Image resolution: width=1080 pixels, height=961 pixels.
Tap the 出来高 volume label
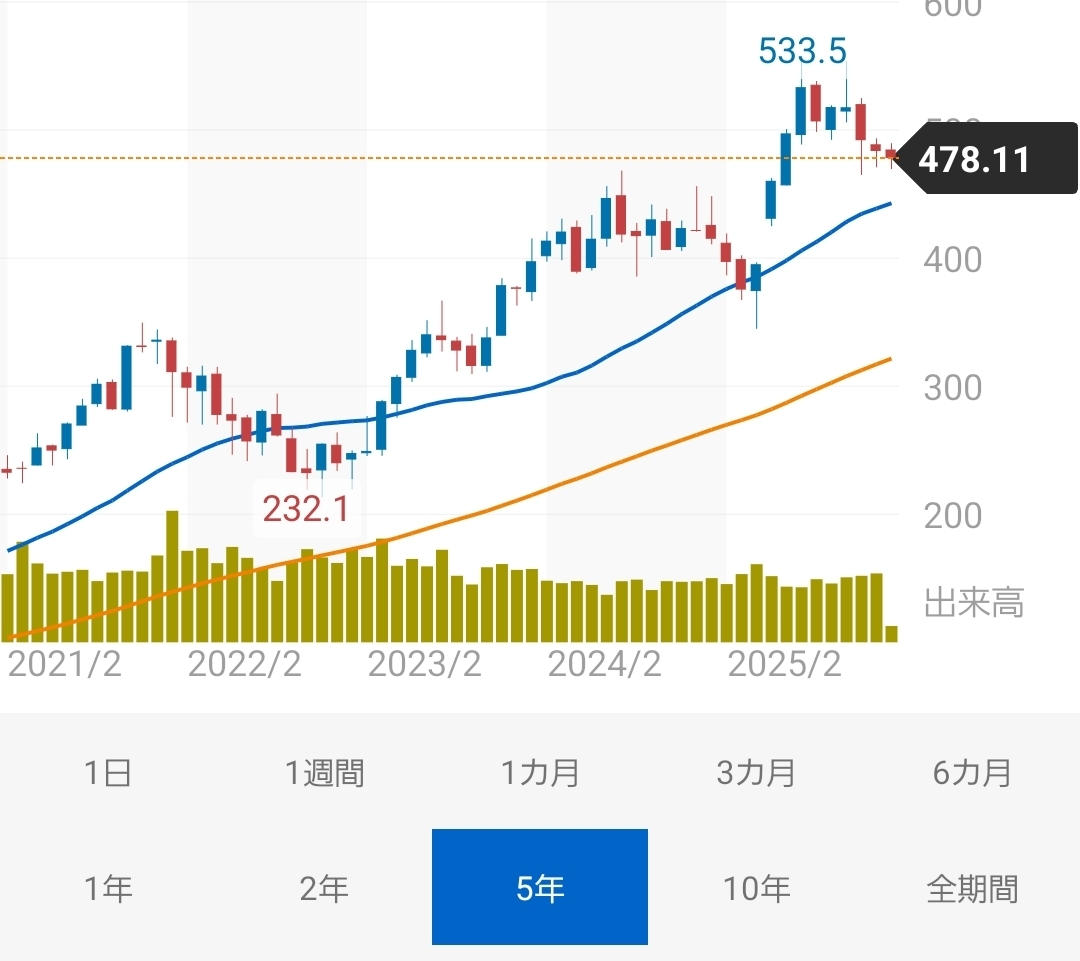tap(974, 604)
